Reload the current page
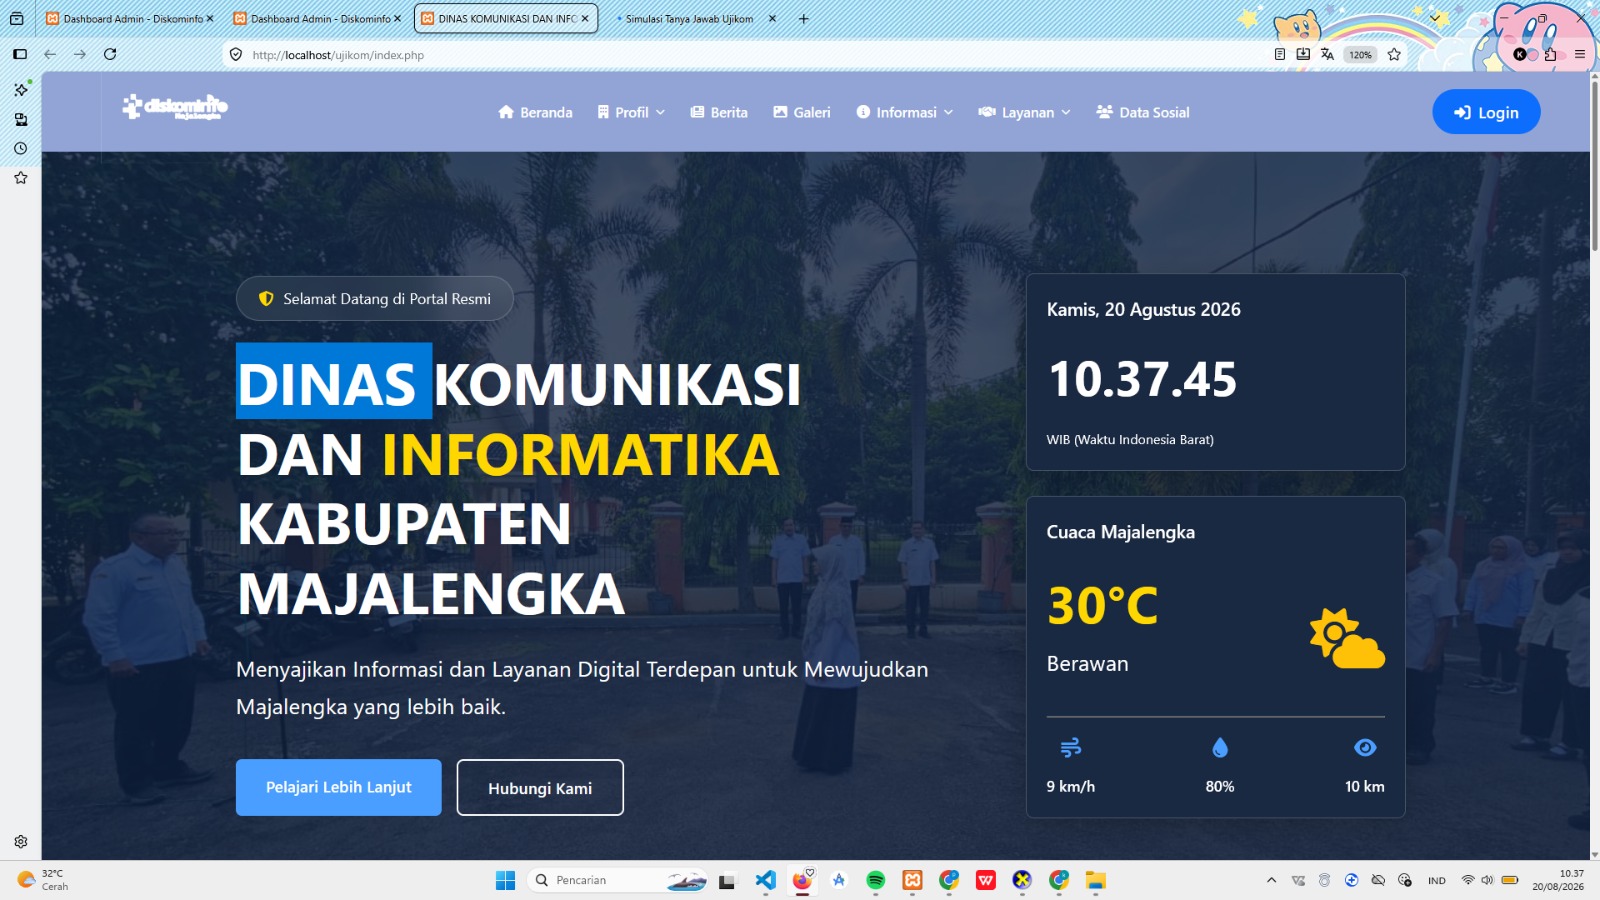The image size is (1600, 900). pyautogui.click(x=110, y=55)
